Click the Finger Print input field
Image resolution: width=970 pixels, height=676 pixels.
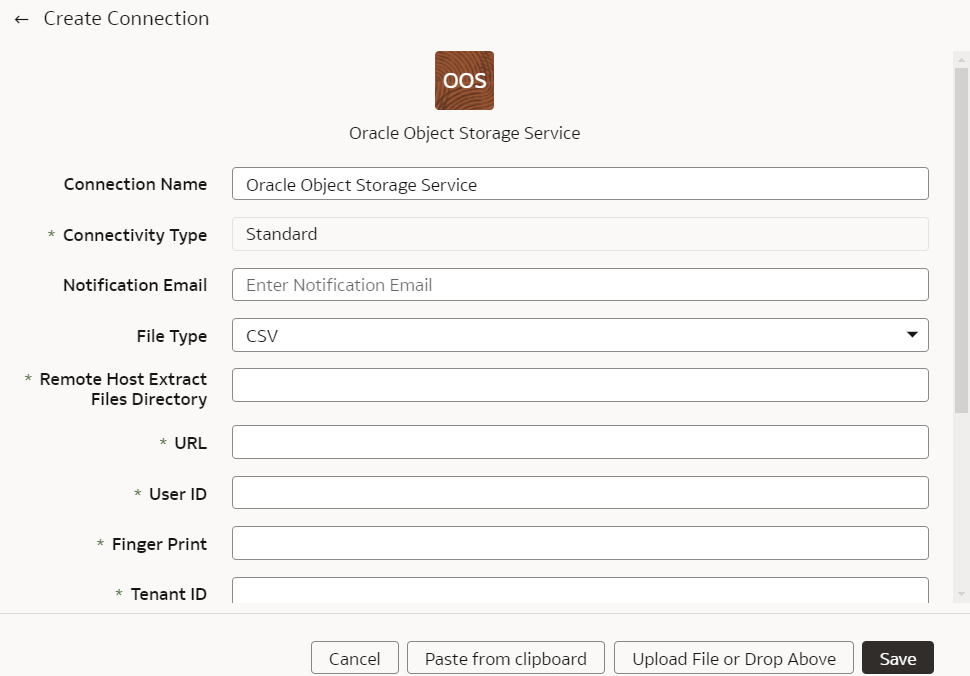tap(580, 542)
